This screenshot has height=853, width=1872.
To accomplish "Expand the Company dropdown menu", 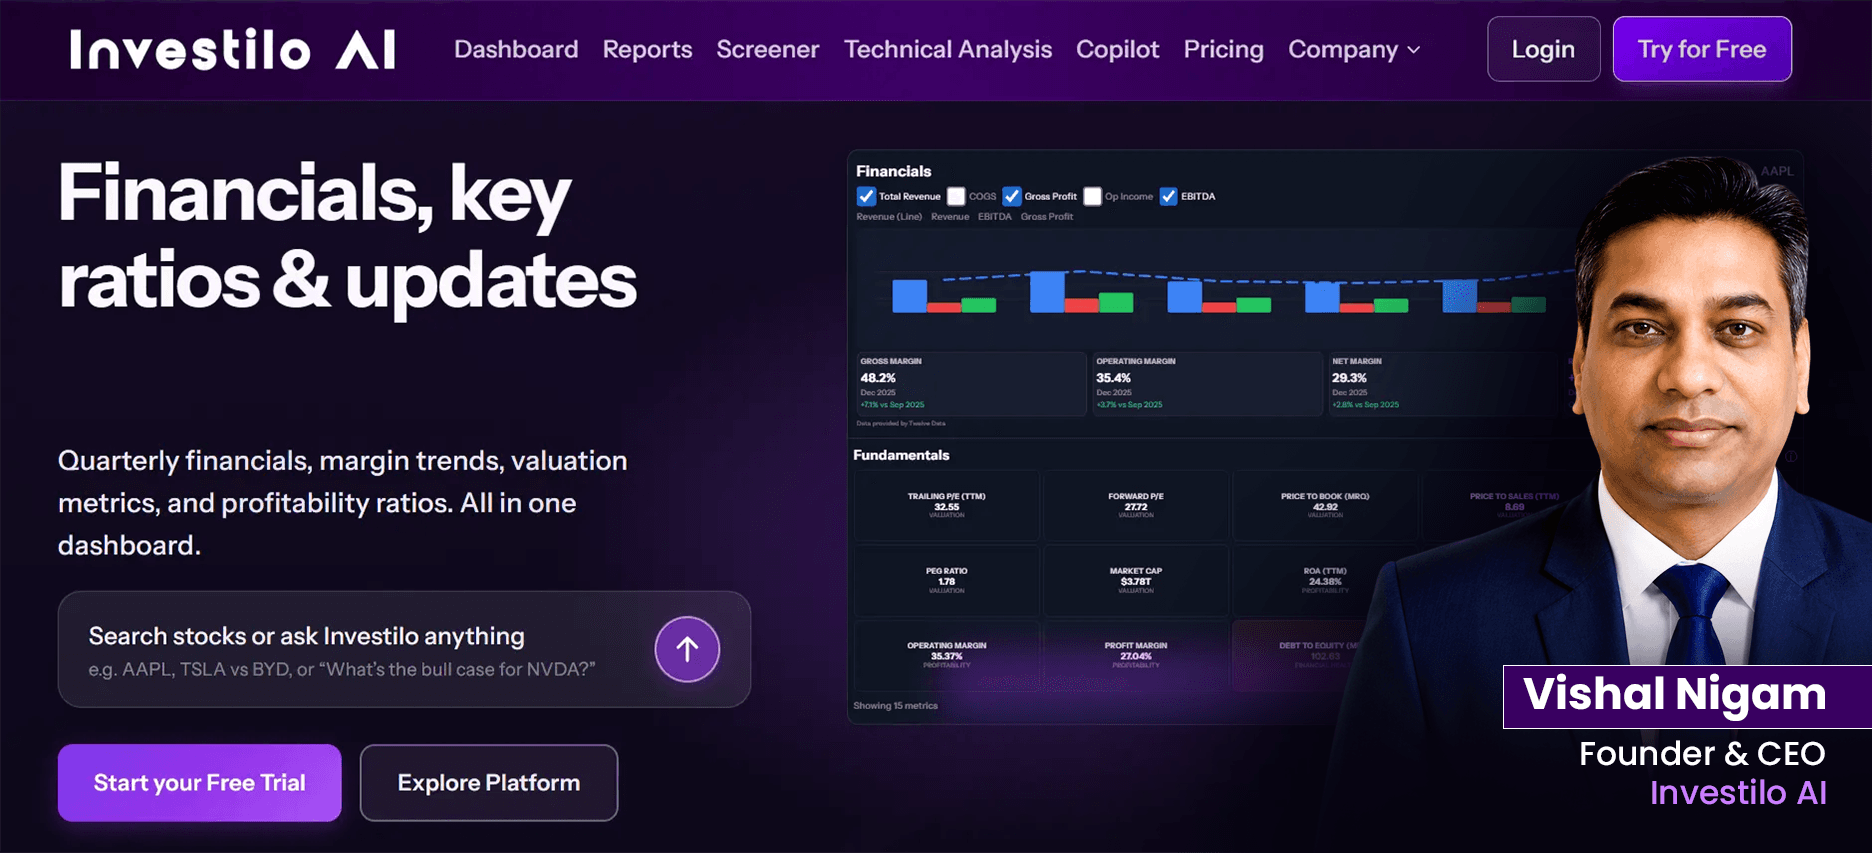I will pos(1354,49).
